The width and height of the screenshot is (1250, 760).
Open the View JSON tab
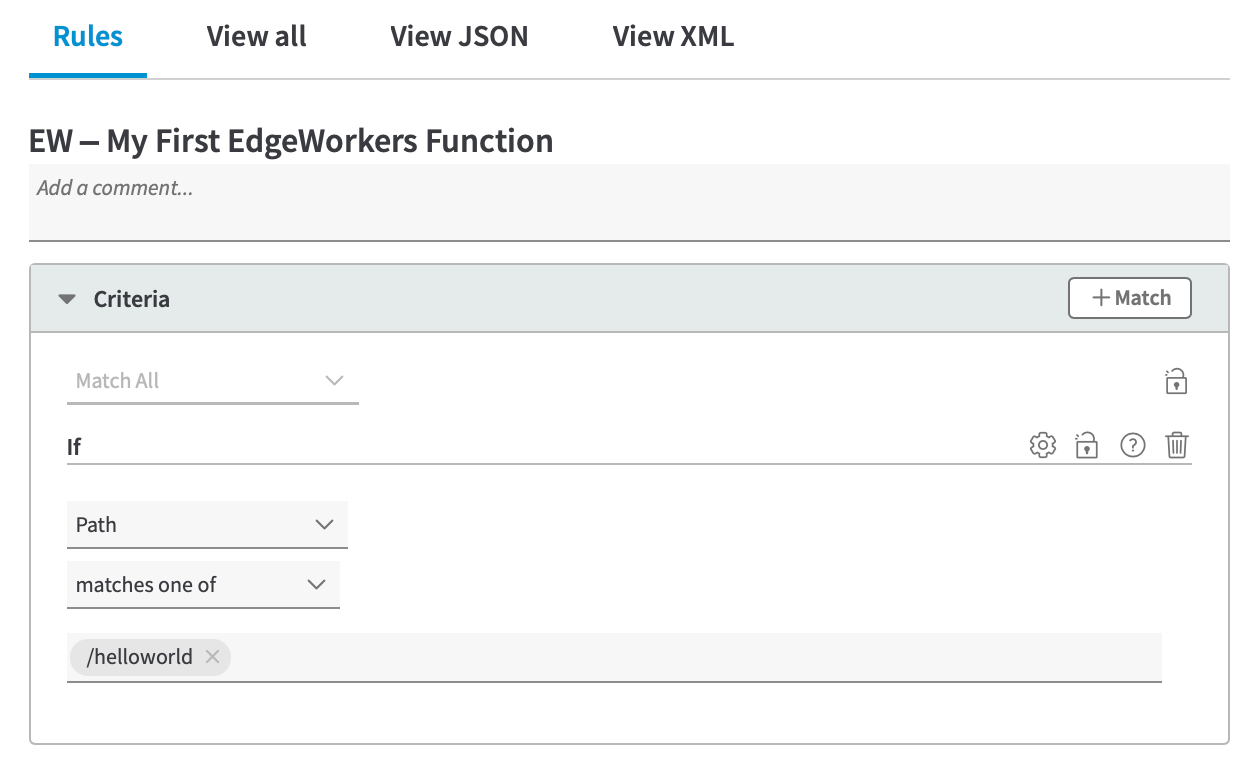459,37
